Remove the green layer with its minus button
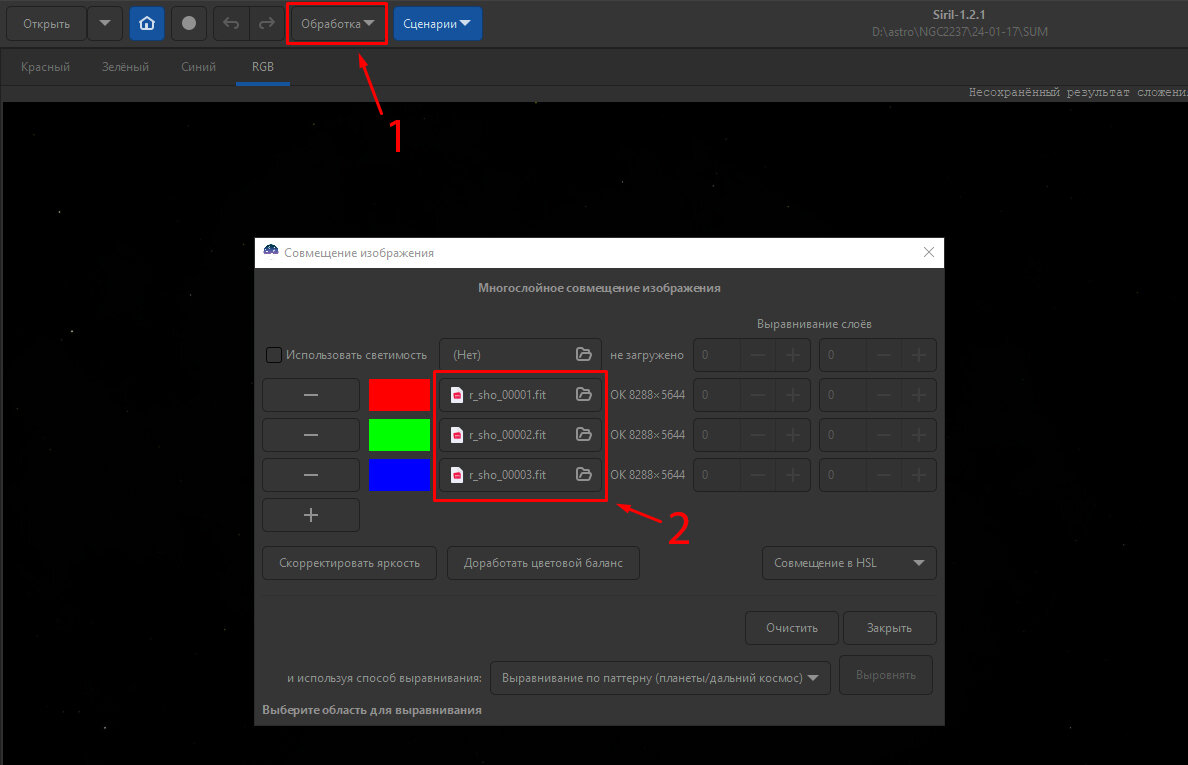This screenshot has width=1188, height=765. coord(311,435)
